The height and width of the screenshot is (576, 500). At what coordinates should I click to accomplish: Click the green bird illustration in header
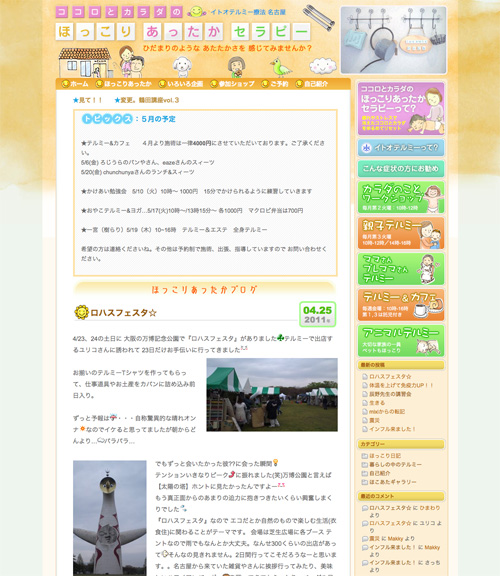[280, 67]
